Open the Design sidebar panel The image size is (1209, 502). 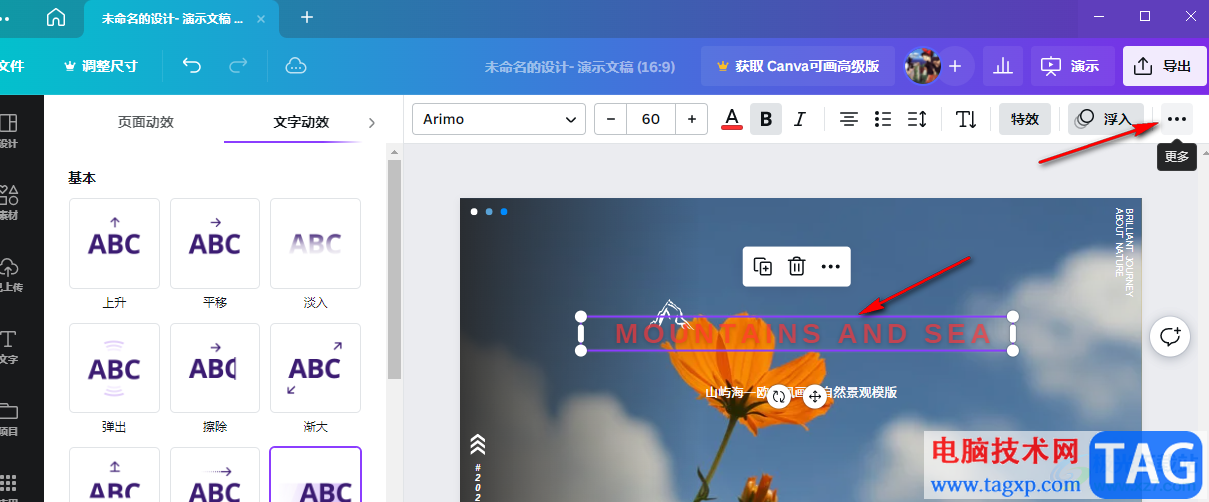coord(8,131)
